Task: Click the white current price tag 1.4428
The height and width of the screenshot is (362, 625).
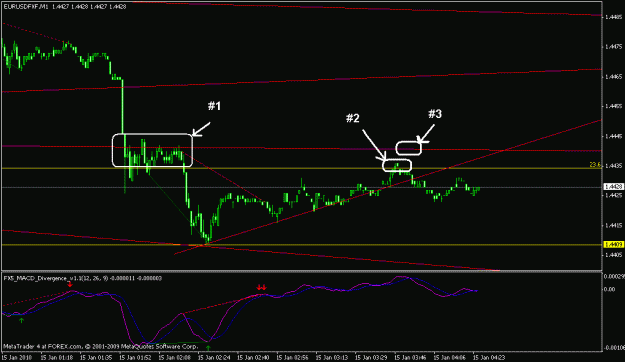Action: point(613,187)
